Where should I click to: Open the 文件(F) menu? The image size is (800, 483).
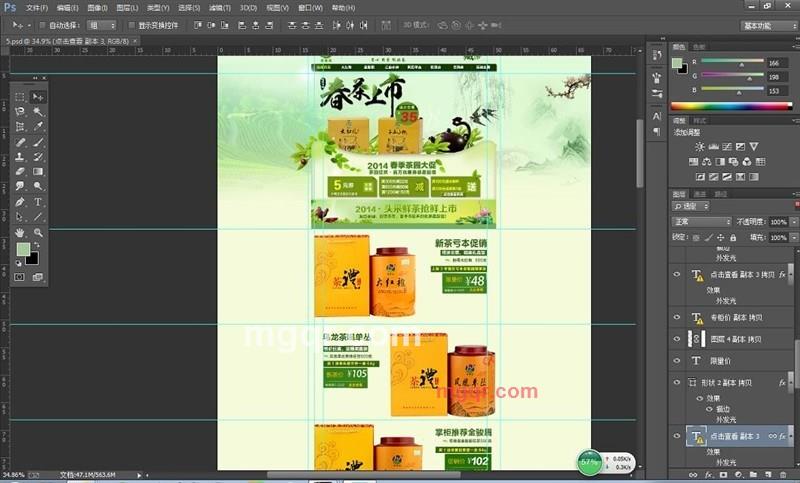[37, 8]
